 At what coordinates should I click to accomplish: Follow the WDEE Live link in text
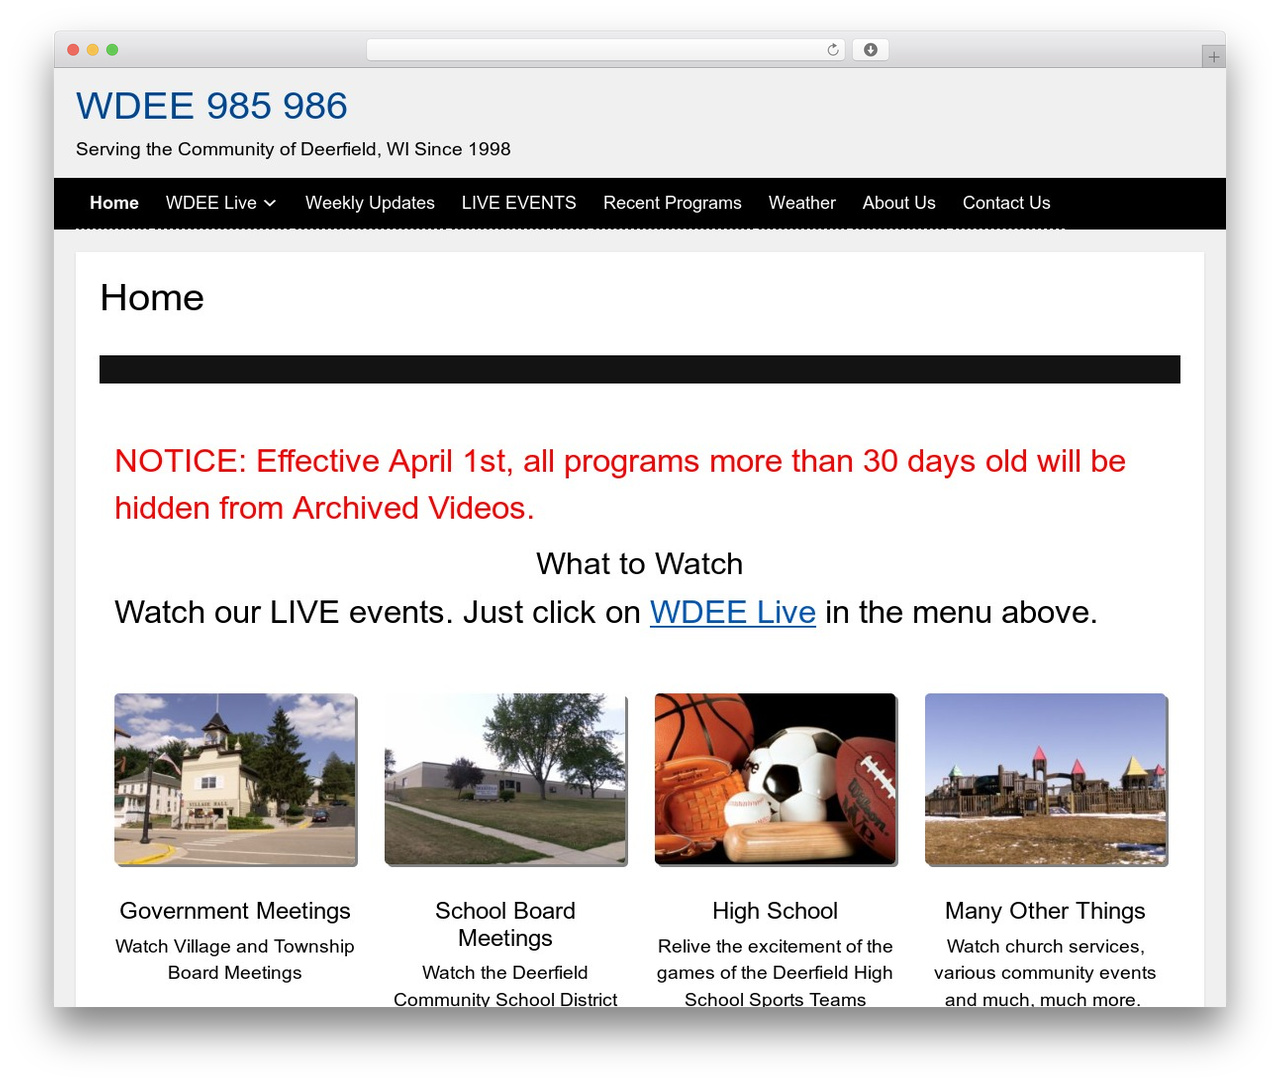733,612
